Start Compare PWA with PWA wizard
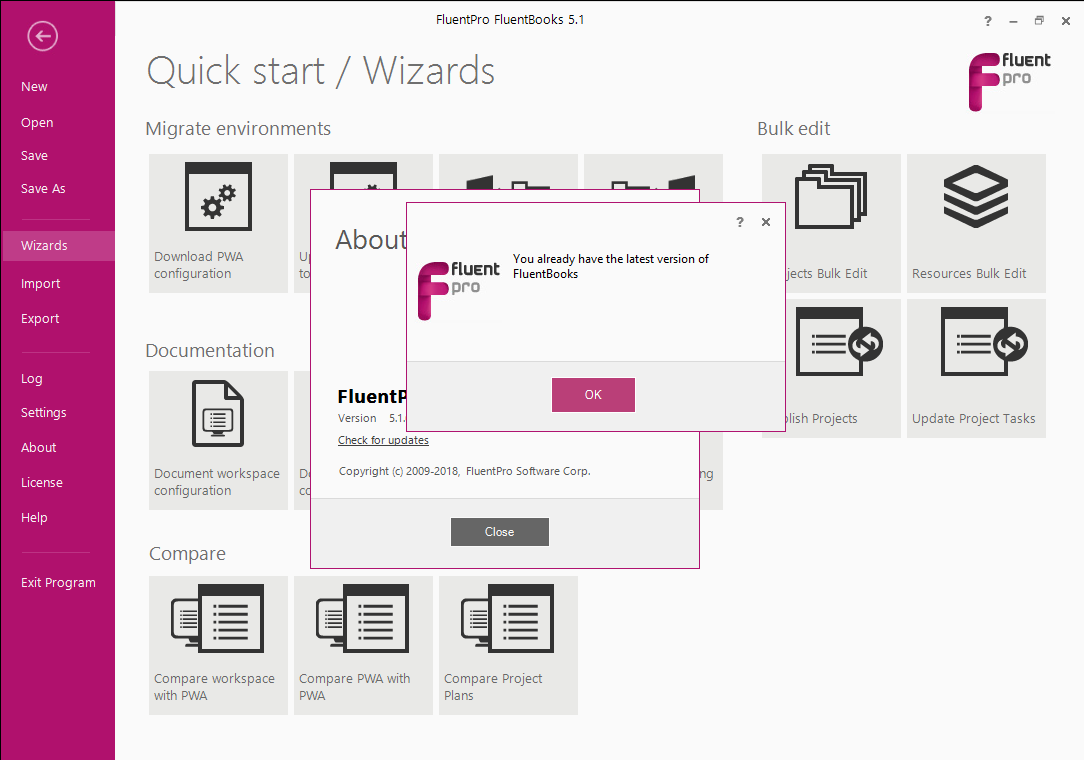Image resolution: width=1084 pixels, height=760 pixels. (364, 645)
